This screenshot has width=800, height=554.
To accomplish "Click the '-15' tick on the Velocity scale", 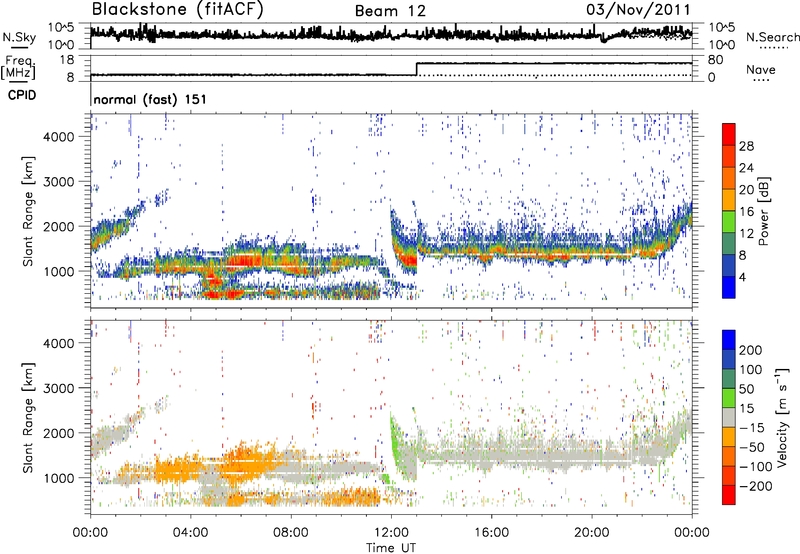I will click(x=752, y=428).
